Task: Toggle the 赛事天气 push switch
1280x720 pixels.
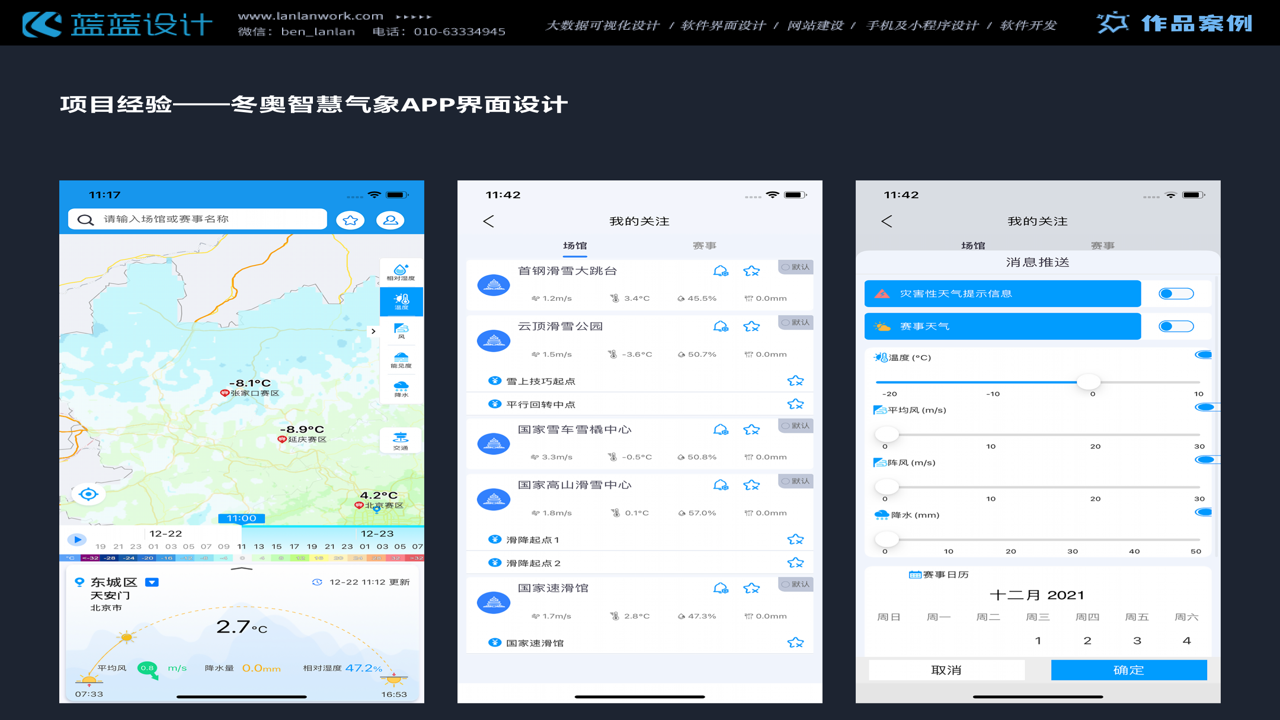Action: pos(1176,326)
